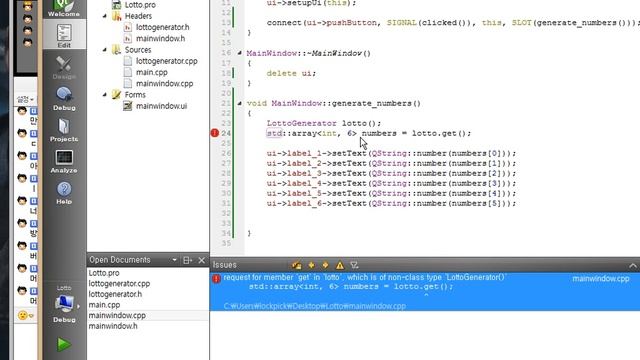This screenshot has height=360, width=640.
Task: Go to previous issue arrow
Action: tap(311, 265)
